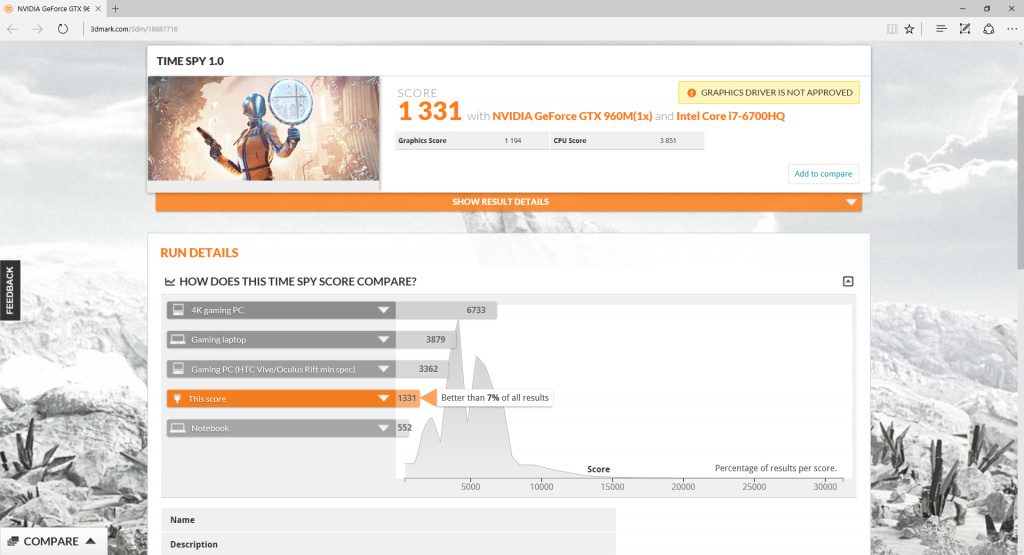The height and width of the screenshot is (555, 1024).
Task: Expand the Notebook dropdown arrow
Action: click(x=383, y=428)
